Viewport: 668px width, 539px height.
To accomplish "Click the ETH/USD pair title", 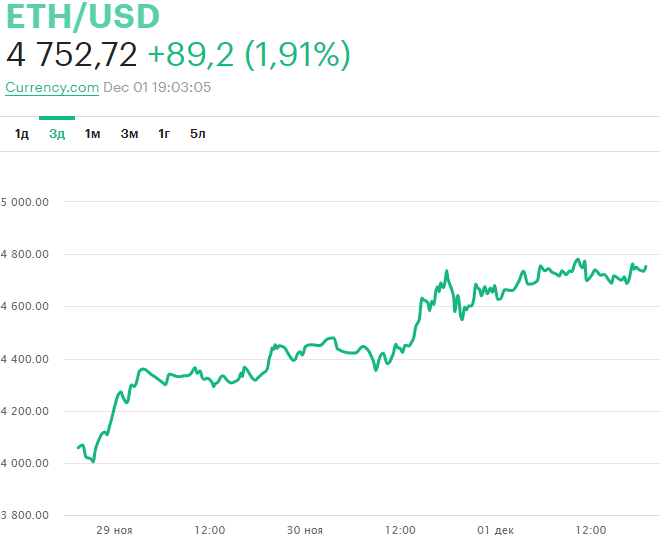I will point(82,17).
